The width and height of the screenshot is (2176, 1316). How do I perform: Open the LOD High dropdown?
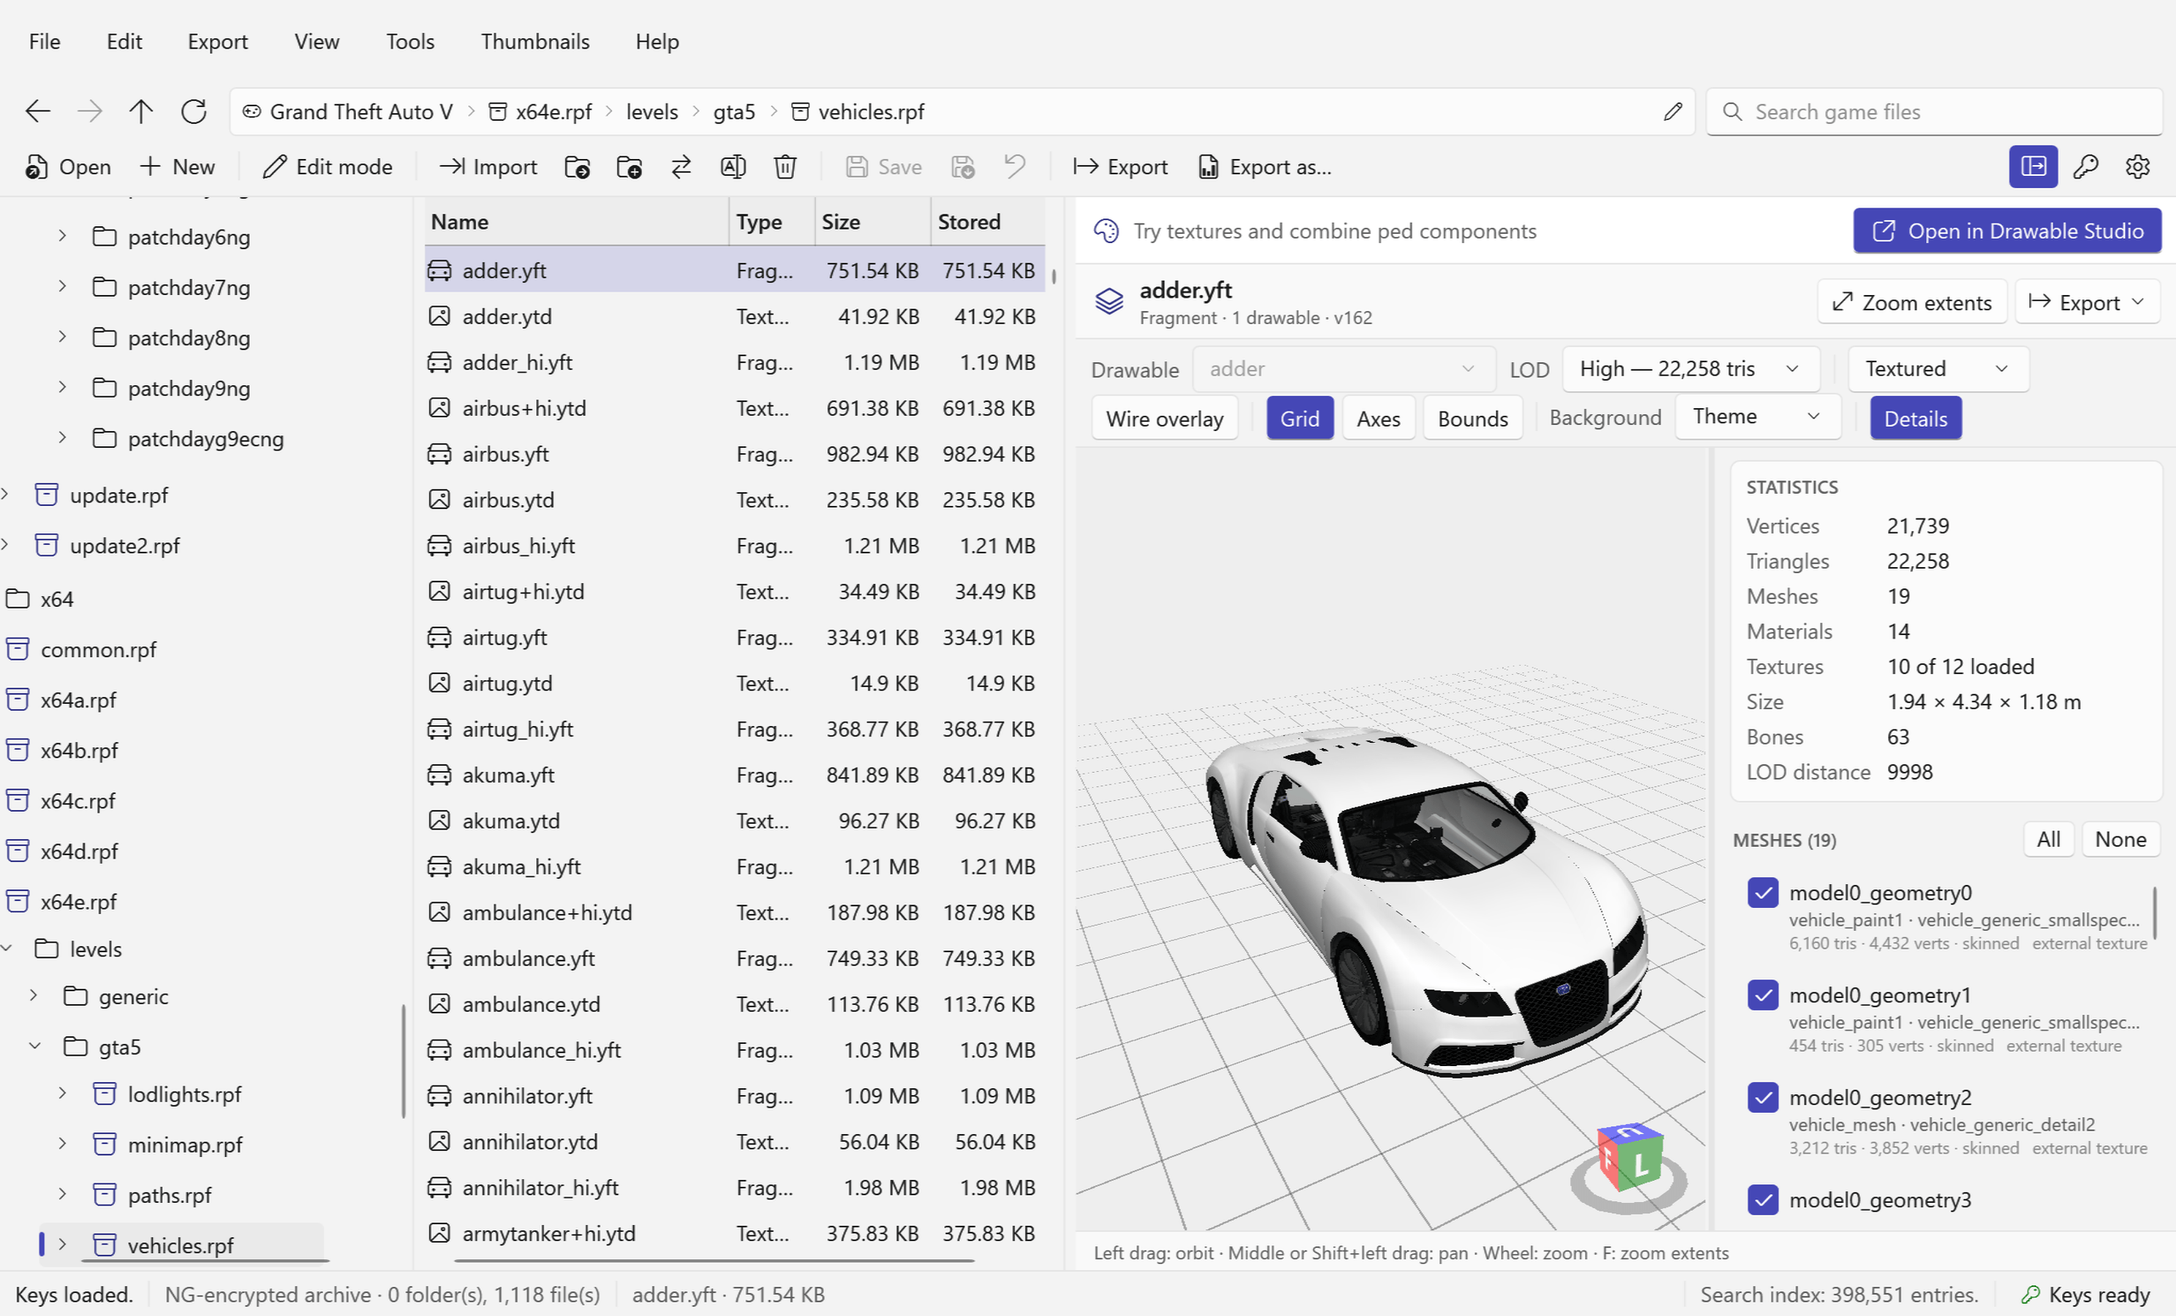(x=1690, y=369)
